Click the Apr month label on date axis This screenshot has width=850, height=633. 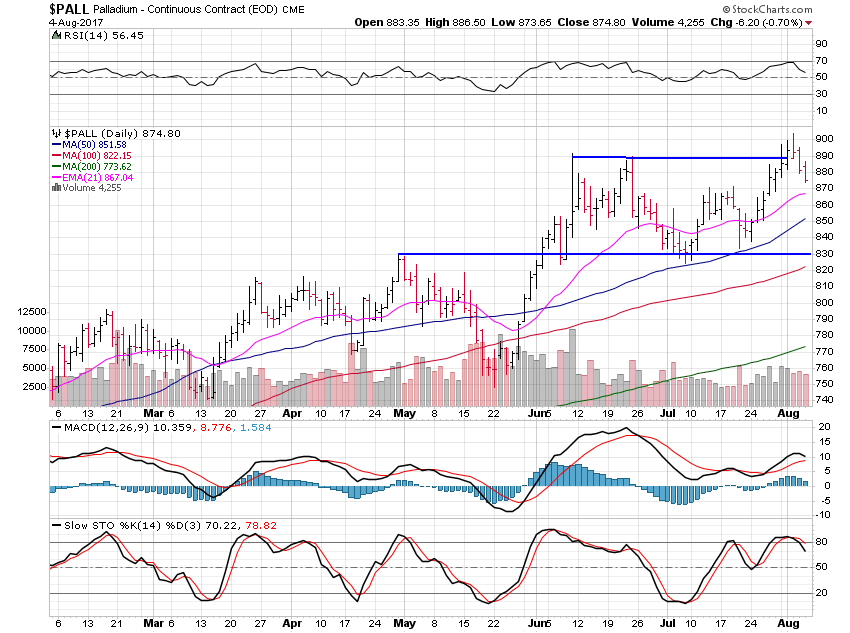[293, 412]
